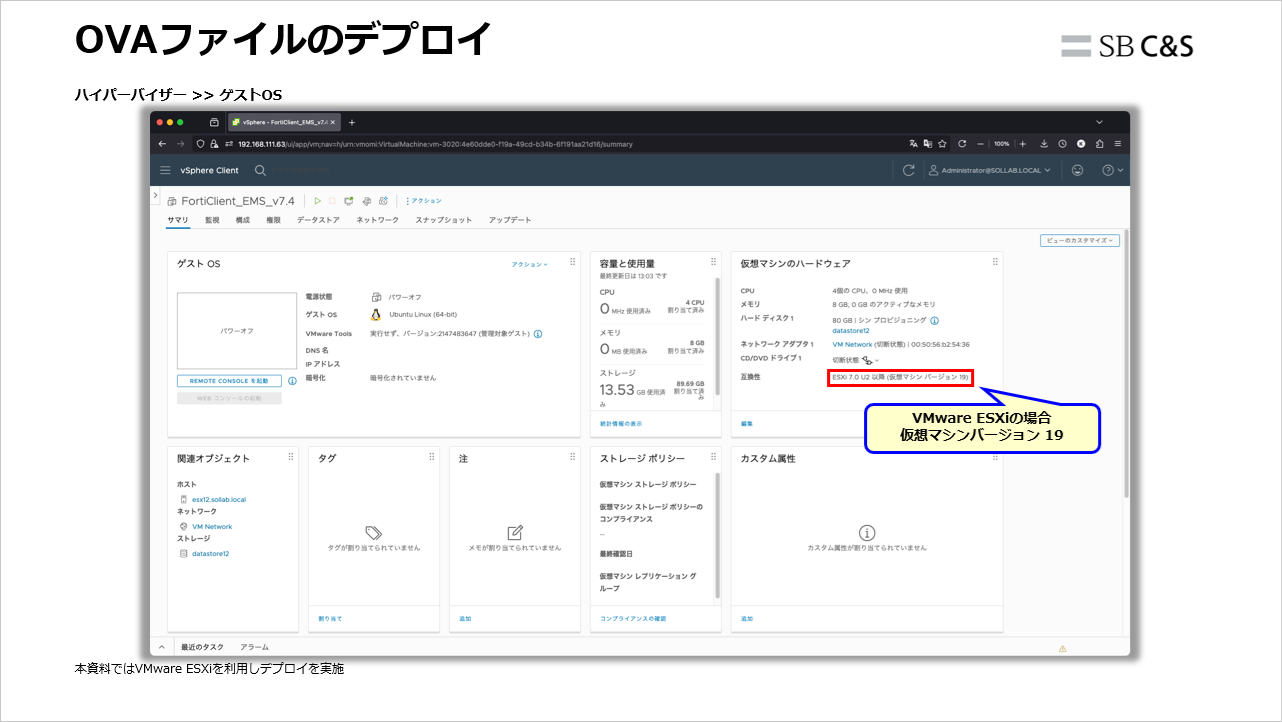This screenshot has width=1282, height=722.
Task: Open the browser downloads icon
Action: [1044, 143]
